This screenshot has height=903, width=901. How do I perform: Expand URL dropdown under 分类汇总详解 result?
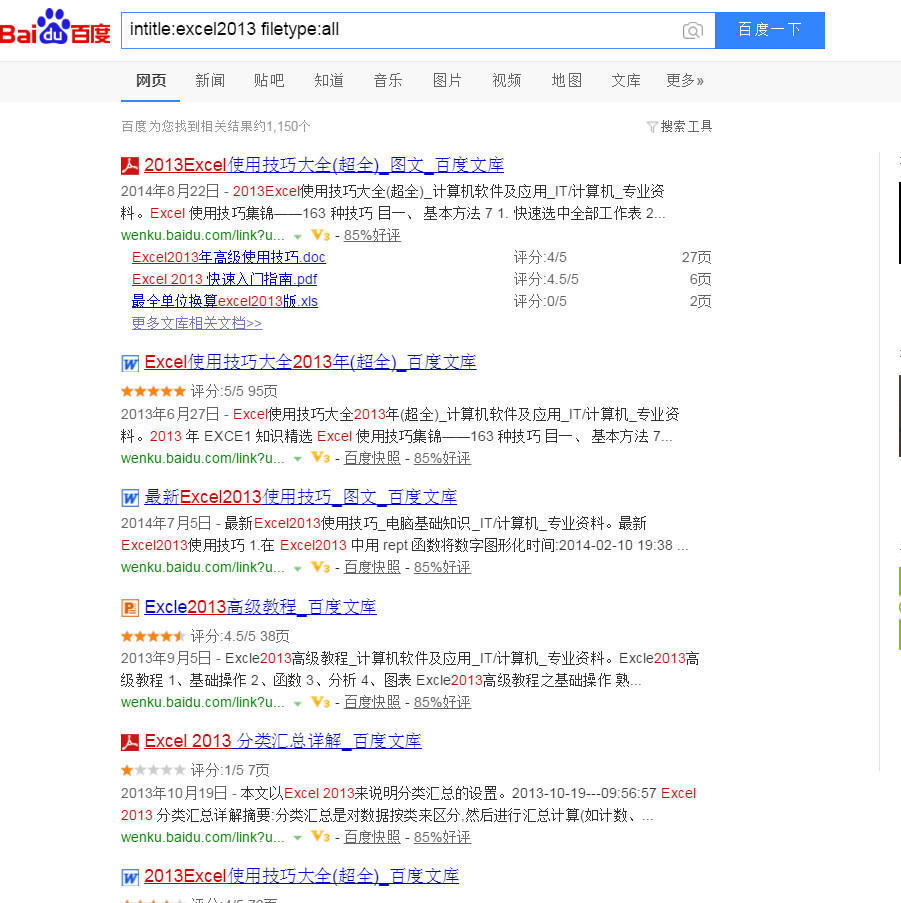(x=298, y=838)
